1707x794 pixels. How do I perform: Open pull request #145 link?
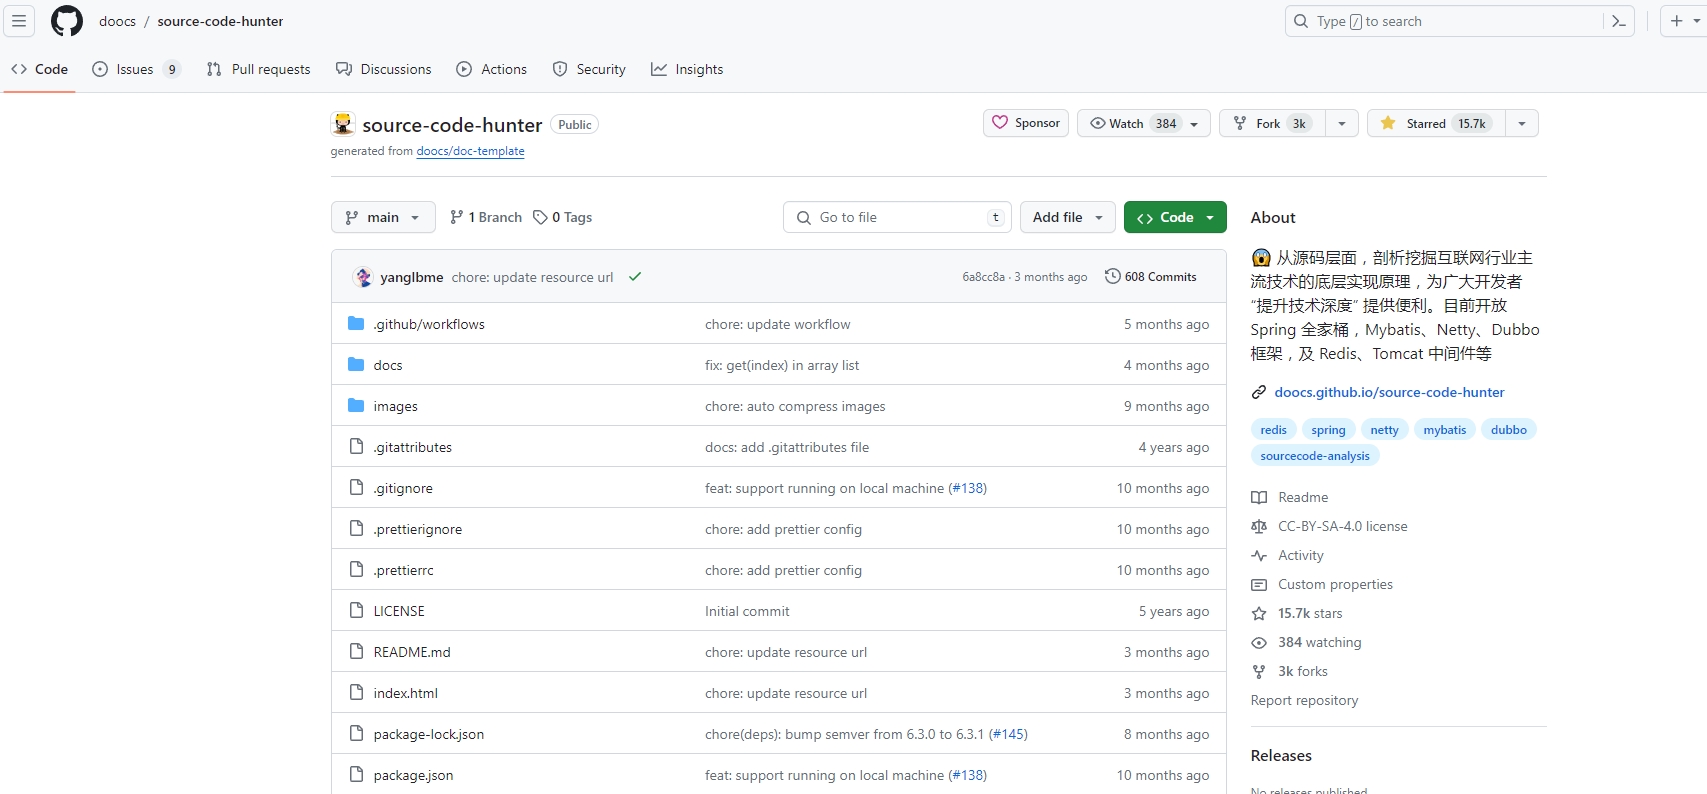(x=1007, y=734)
